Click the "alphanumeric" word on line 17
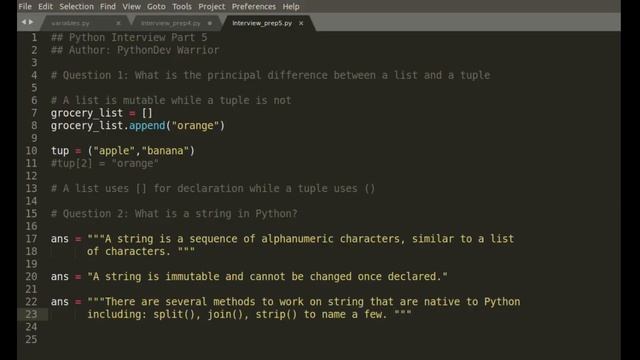The height and width of the screenshot is (360, 640). (298, 239)
